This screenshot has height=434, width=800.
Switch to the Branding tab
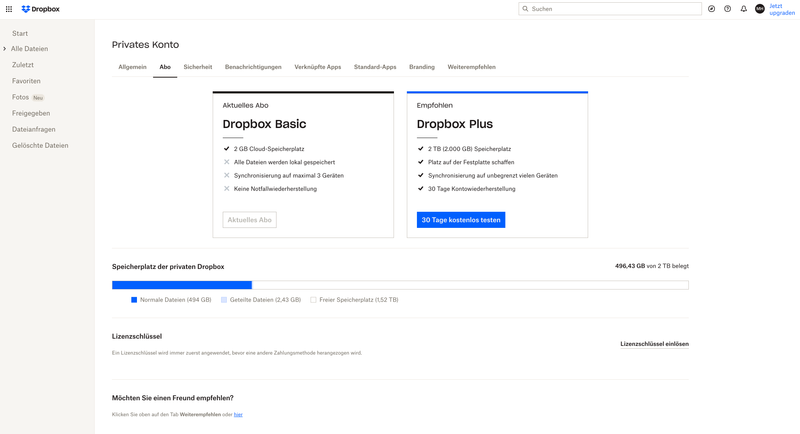click(x=422, y=67)
